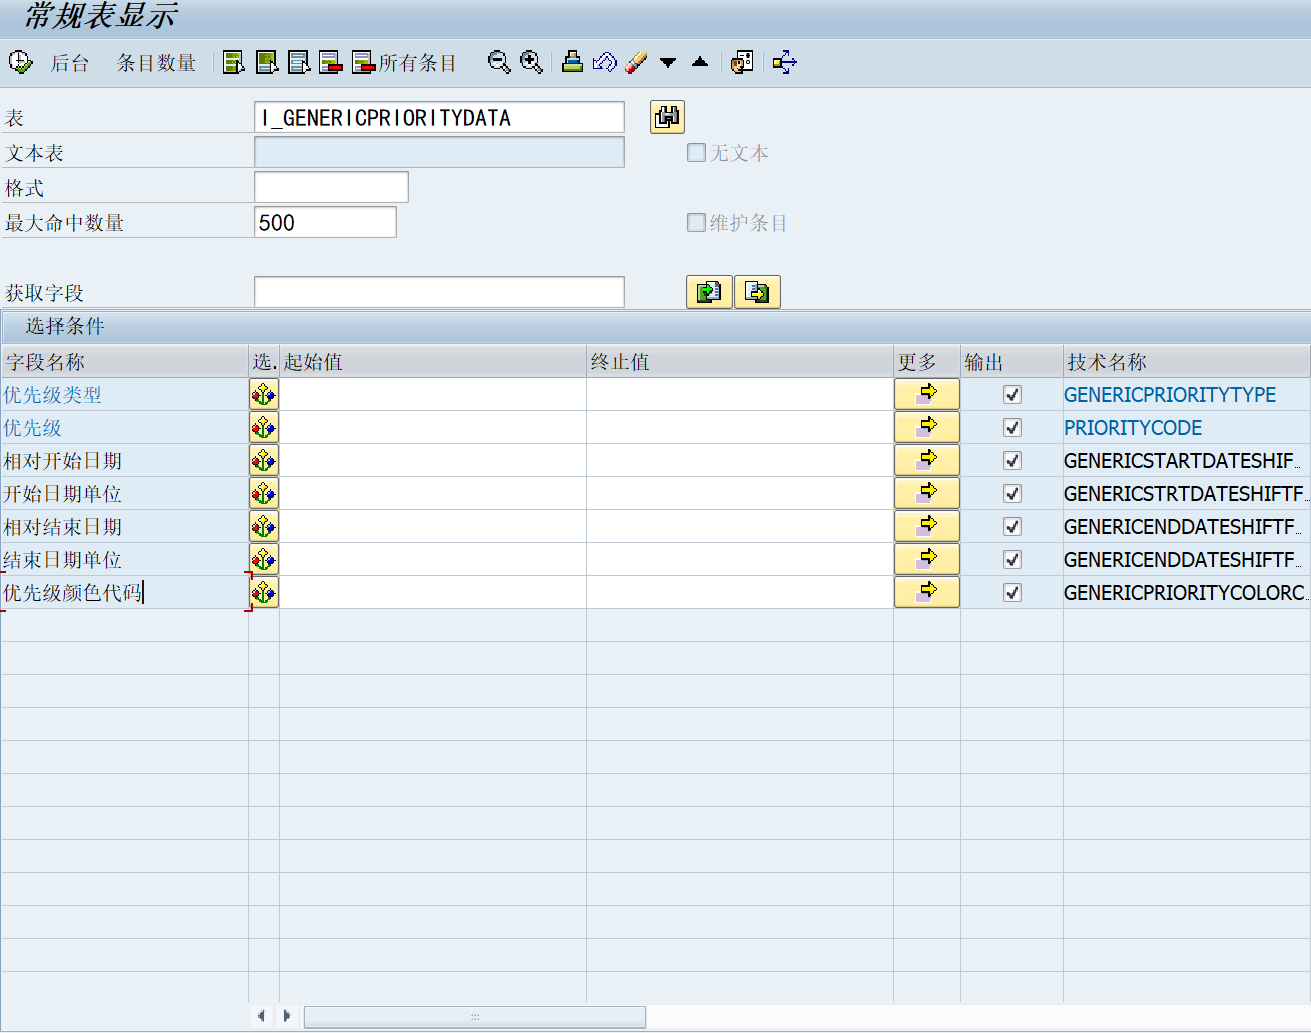Viewport: 1311px width, 1033px height.
Task: Click the 更多 arrow button for 相对开始日期
Action: pyautogui.click(x=927, y=460)
